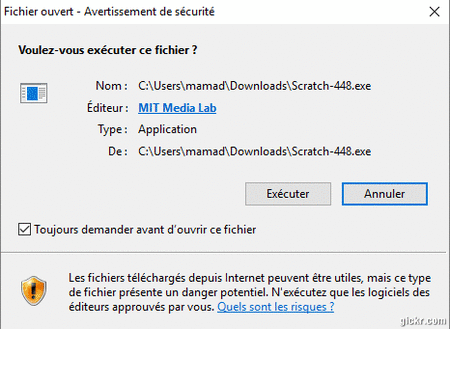Open the MIT Media Lab publisher link

pyautogui.click(x=177, y=108)
